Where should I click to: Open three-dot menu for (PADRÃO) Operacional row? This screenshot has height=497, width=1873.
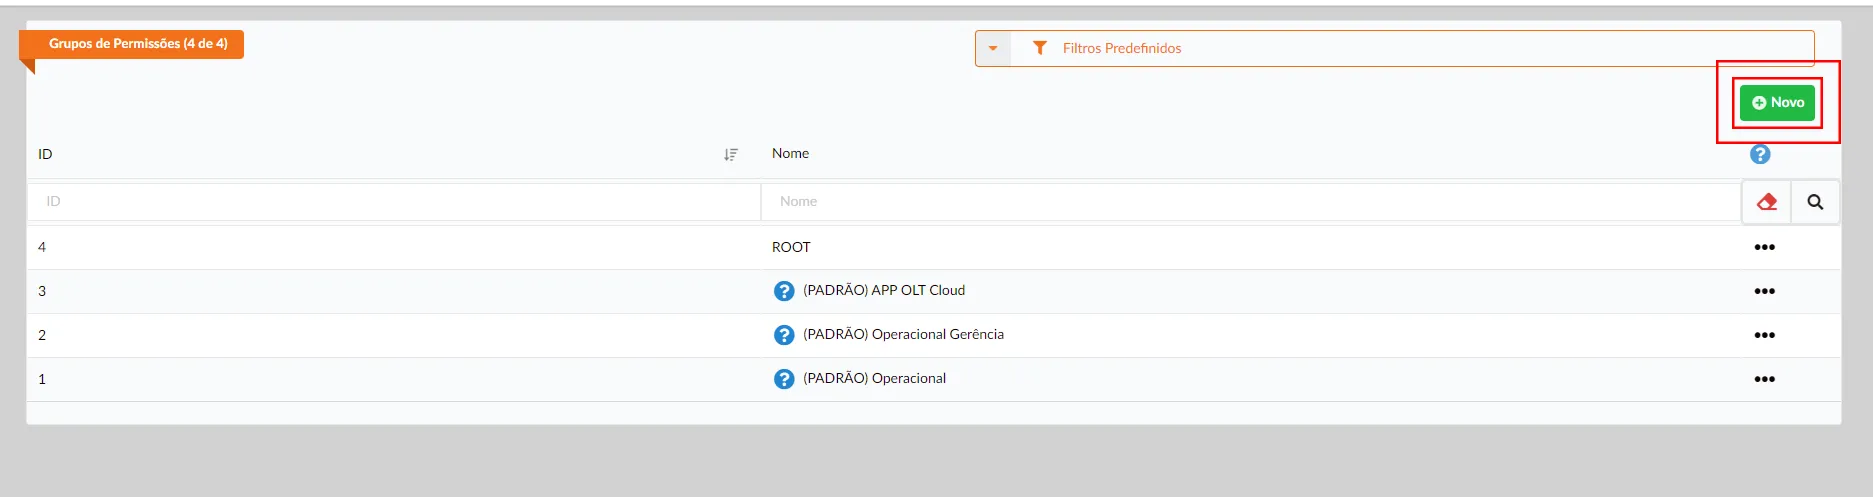tap(1764, 379)
